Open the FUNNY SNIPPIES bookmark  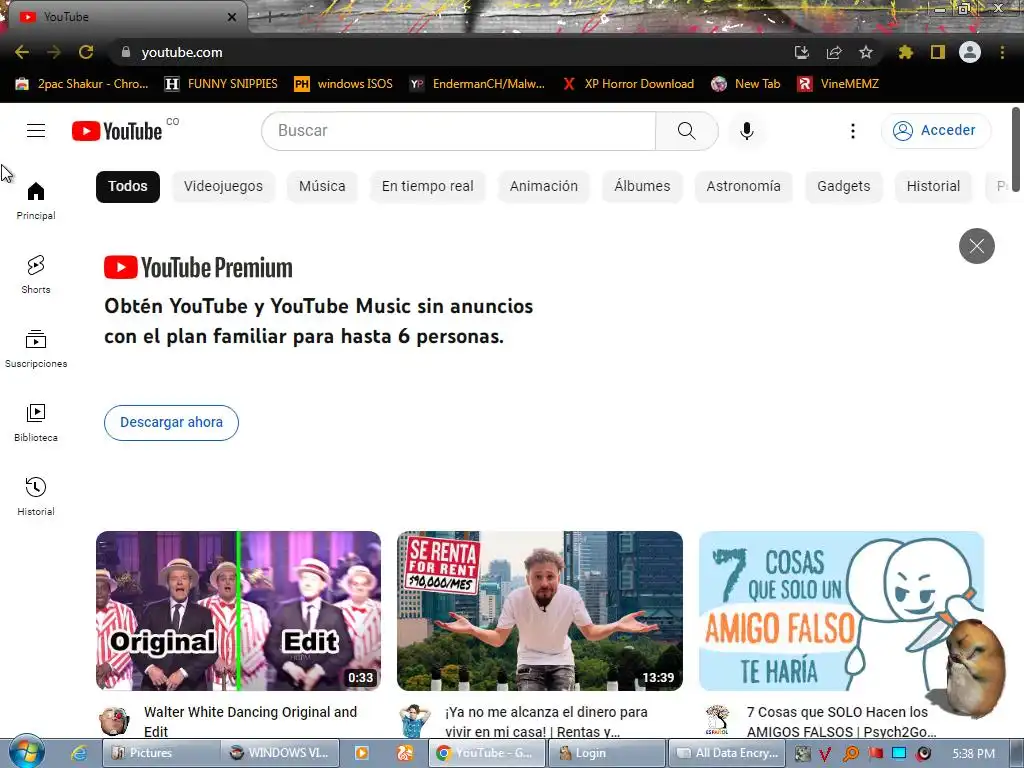pyautogui.click(x=221, y=84)
